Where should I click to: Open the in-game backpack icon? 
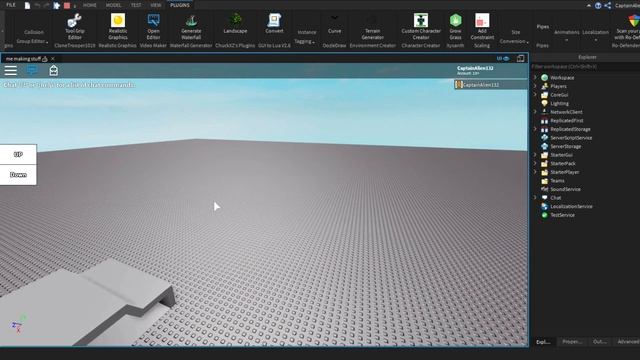point(53,71)
